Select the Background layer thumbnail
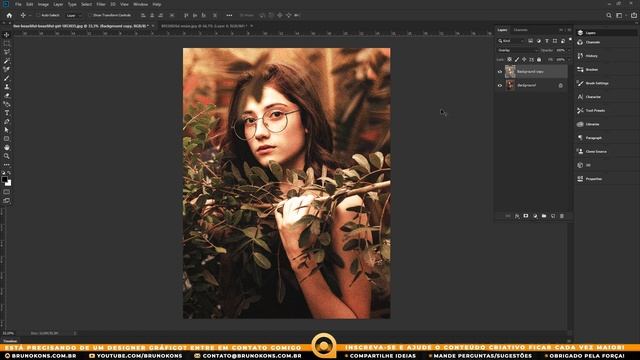The height and width of the screenshot is (360, 640). [510, 85]
